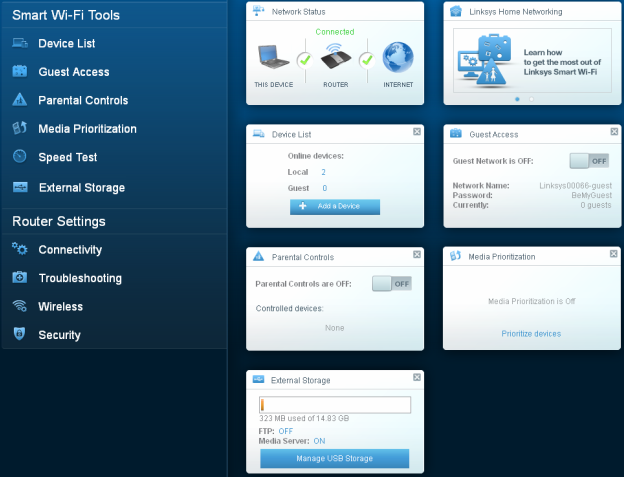Open Security router settings
Viewport: 625px width, 477px height.
point(59,335)
